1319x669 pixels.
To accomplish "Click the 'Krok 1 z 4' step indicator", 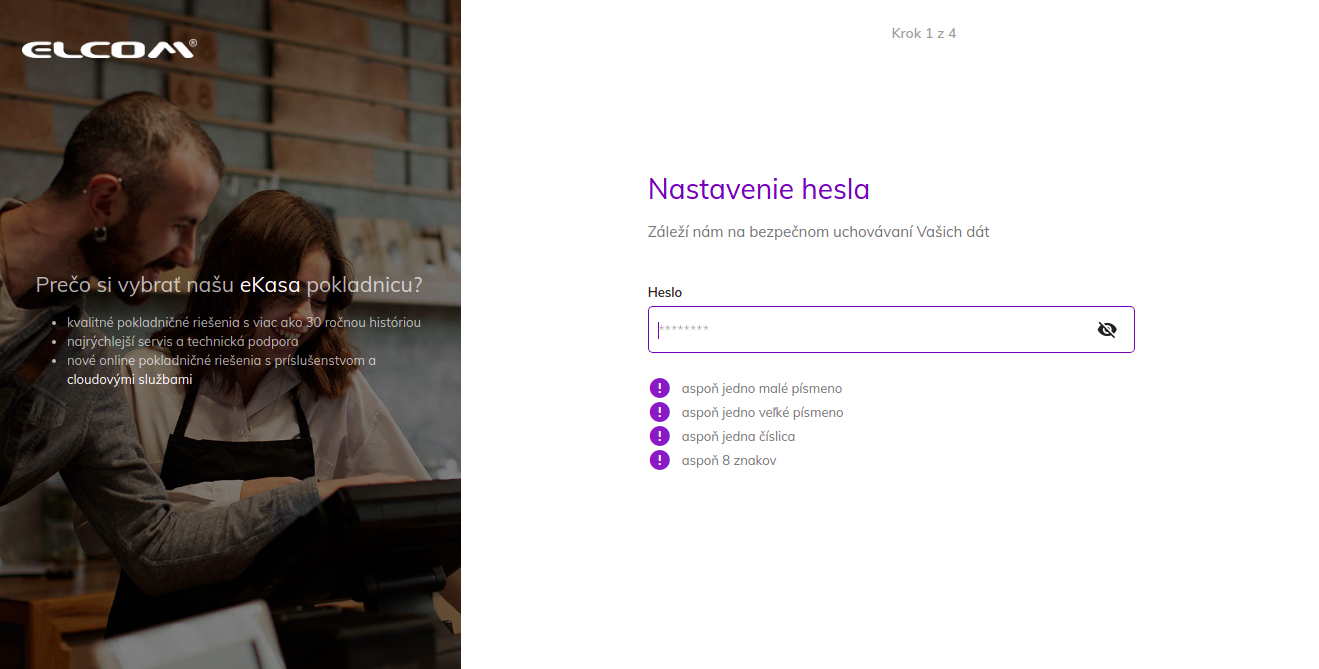I will click(924, 33).
